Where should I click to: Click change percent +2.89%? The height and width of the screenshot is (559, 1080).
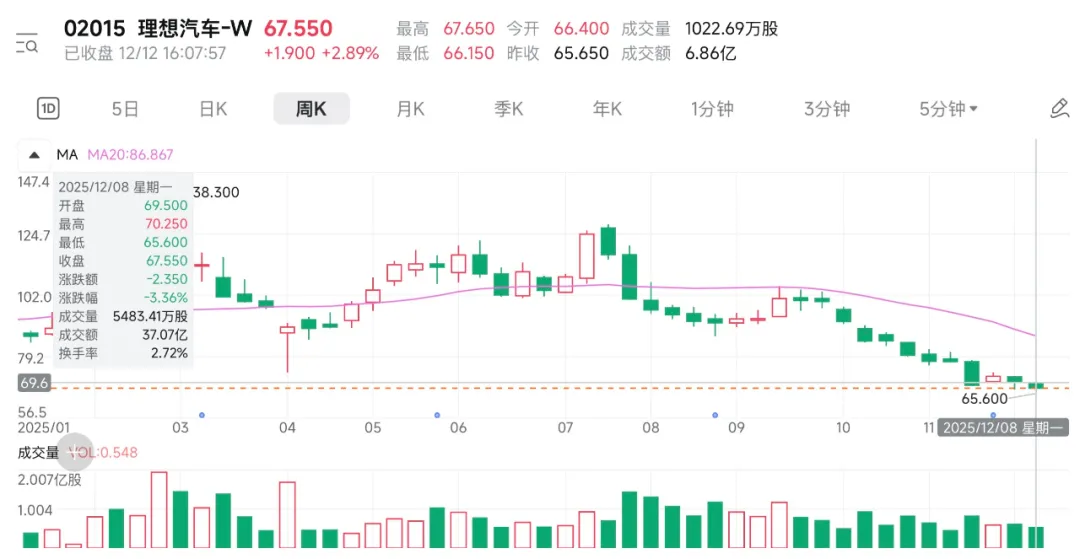tap(351, 53)
